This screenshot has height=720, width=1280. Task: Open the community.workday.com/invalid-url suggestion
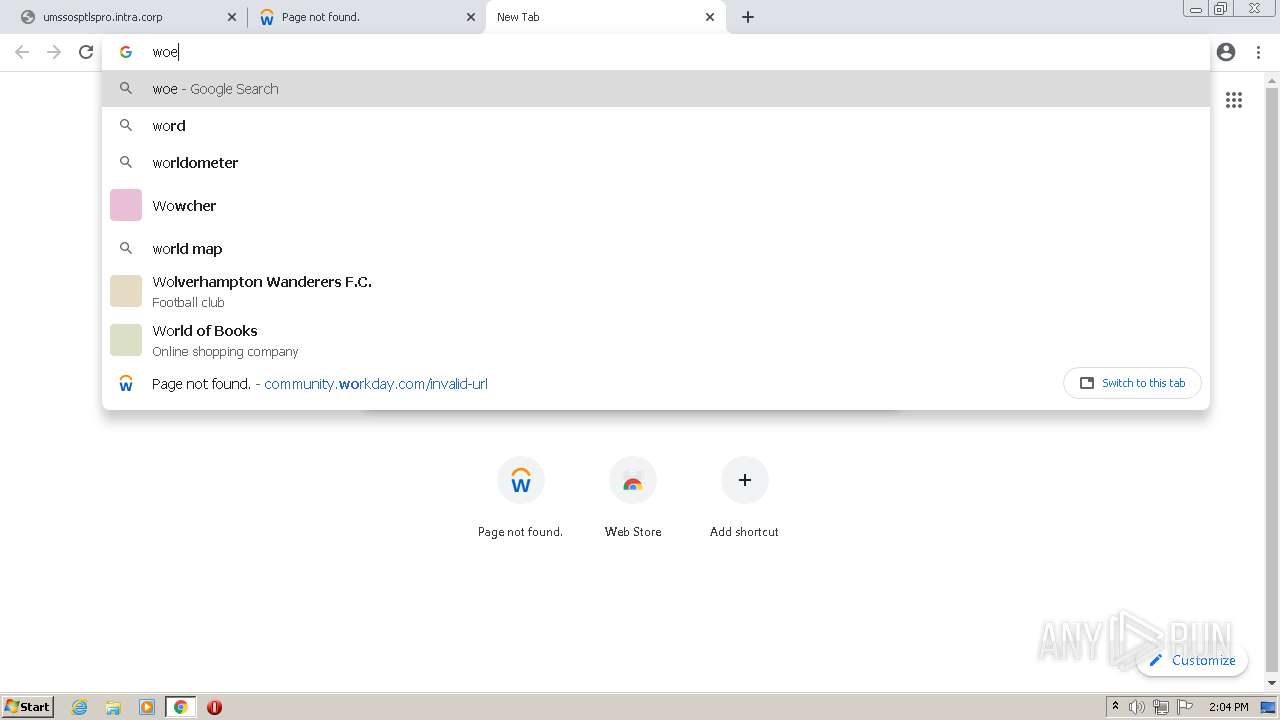coord(580,384)
